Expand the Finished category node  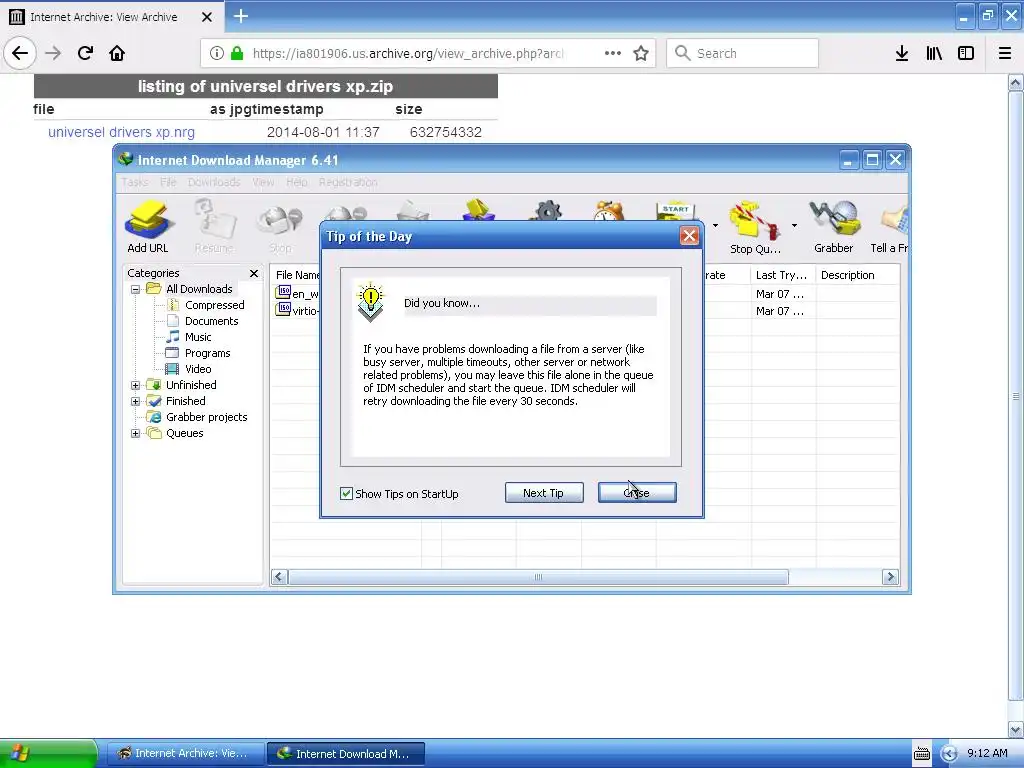135,401
